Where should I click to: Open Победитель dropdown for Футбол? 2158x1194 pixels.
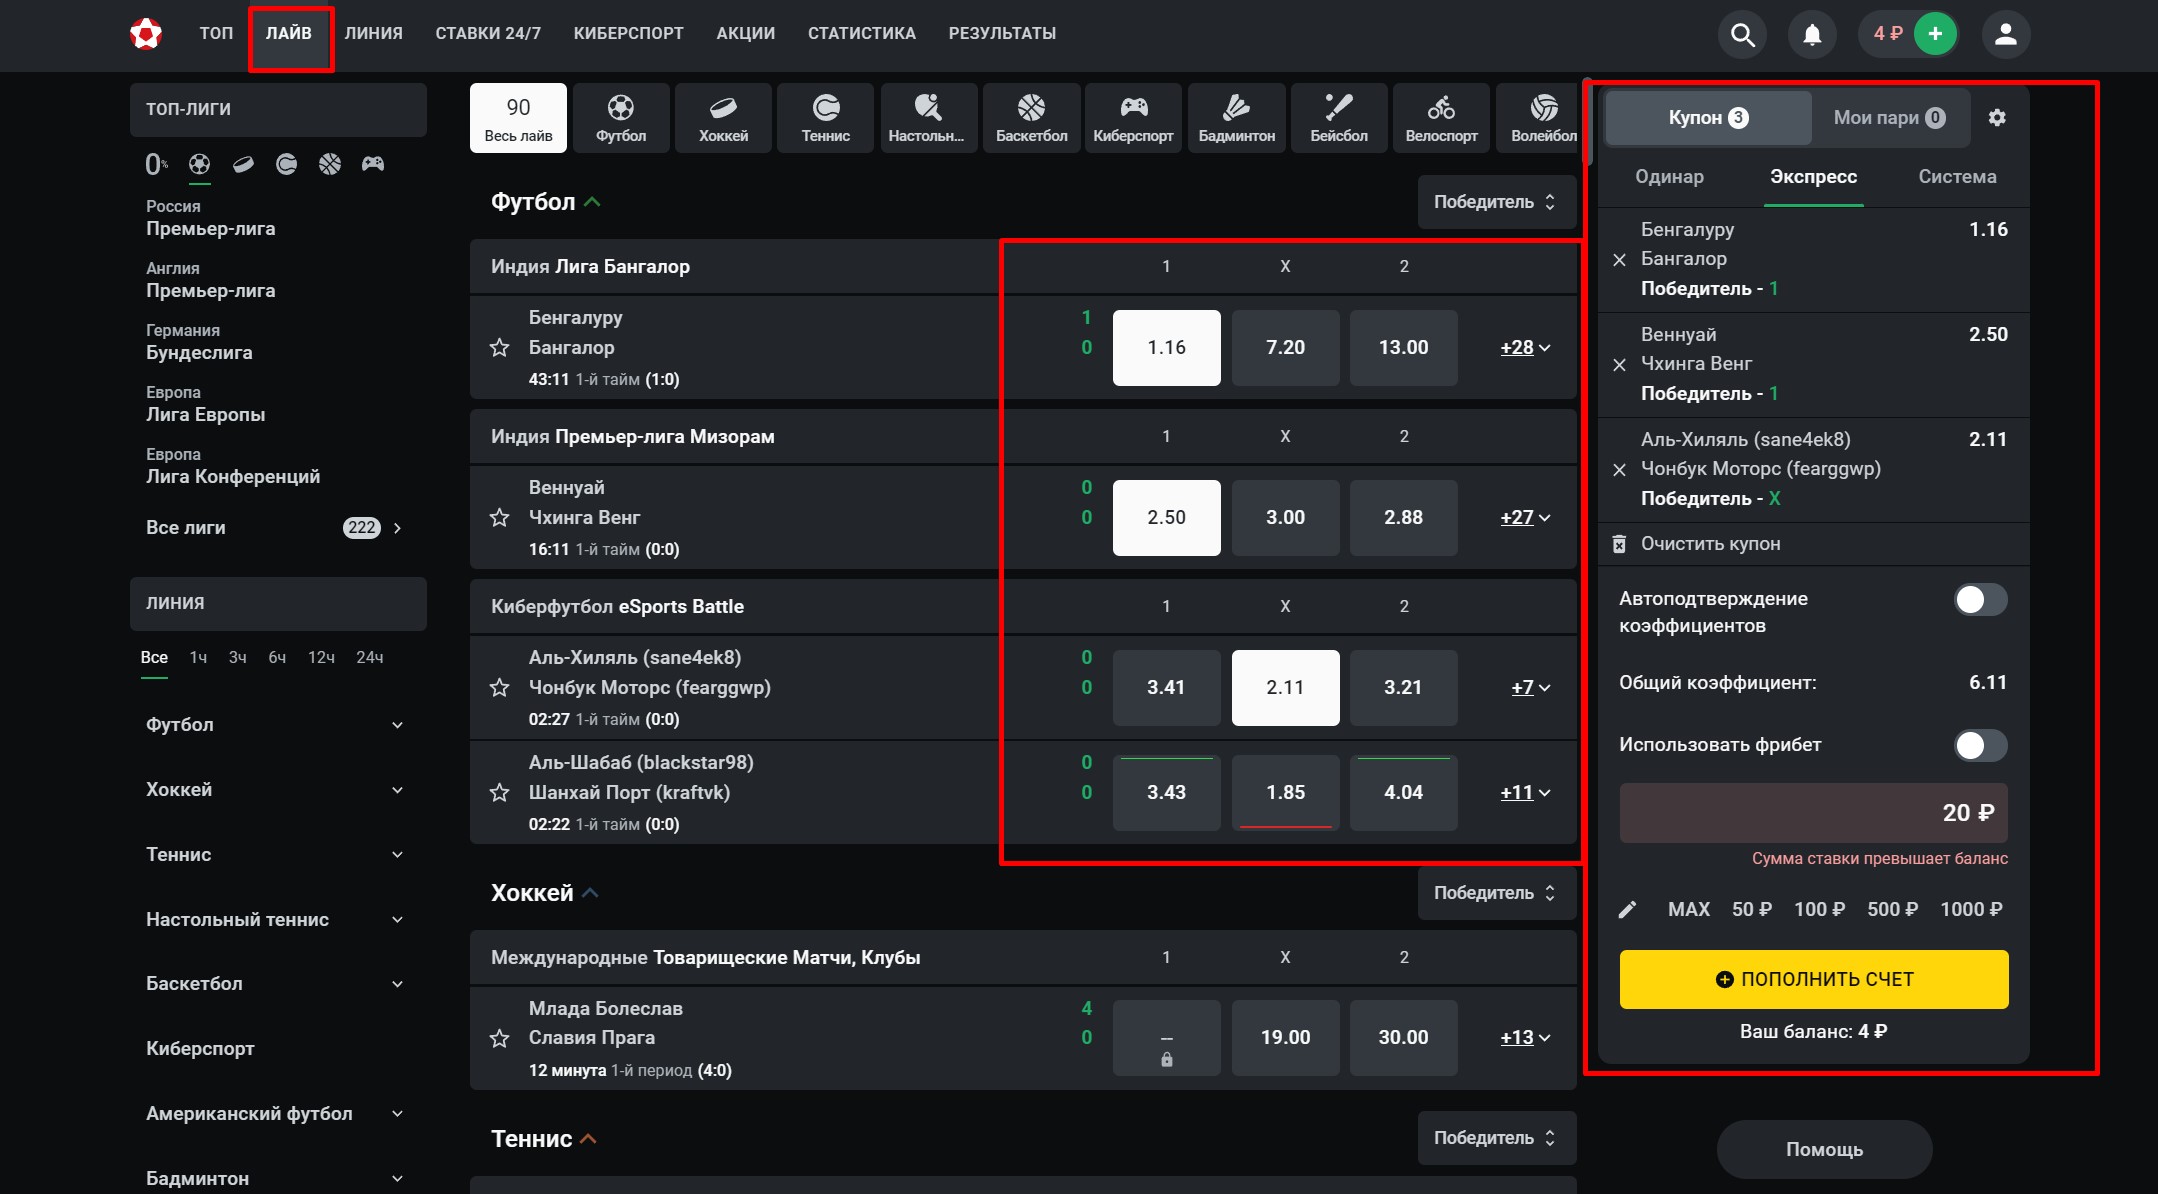click(x=1495, y=202)
